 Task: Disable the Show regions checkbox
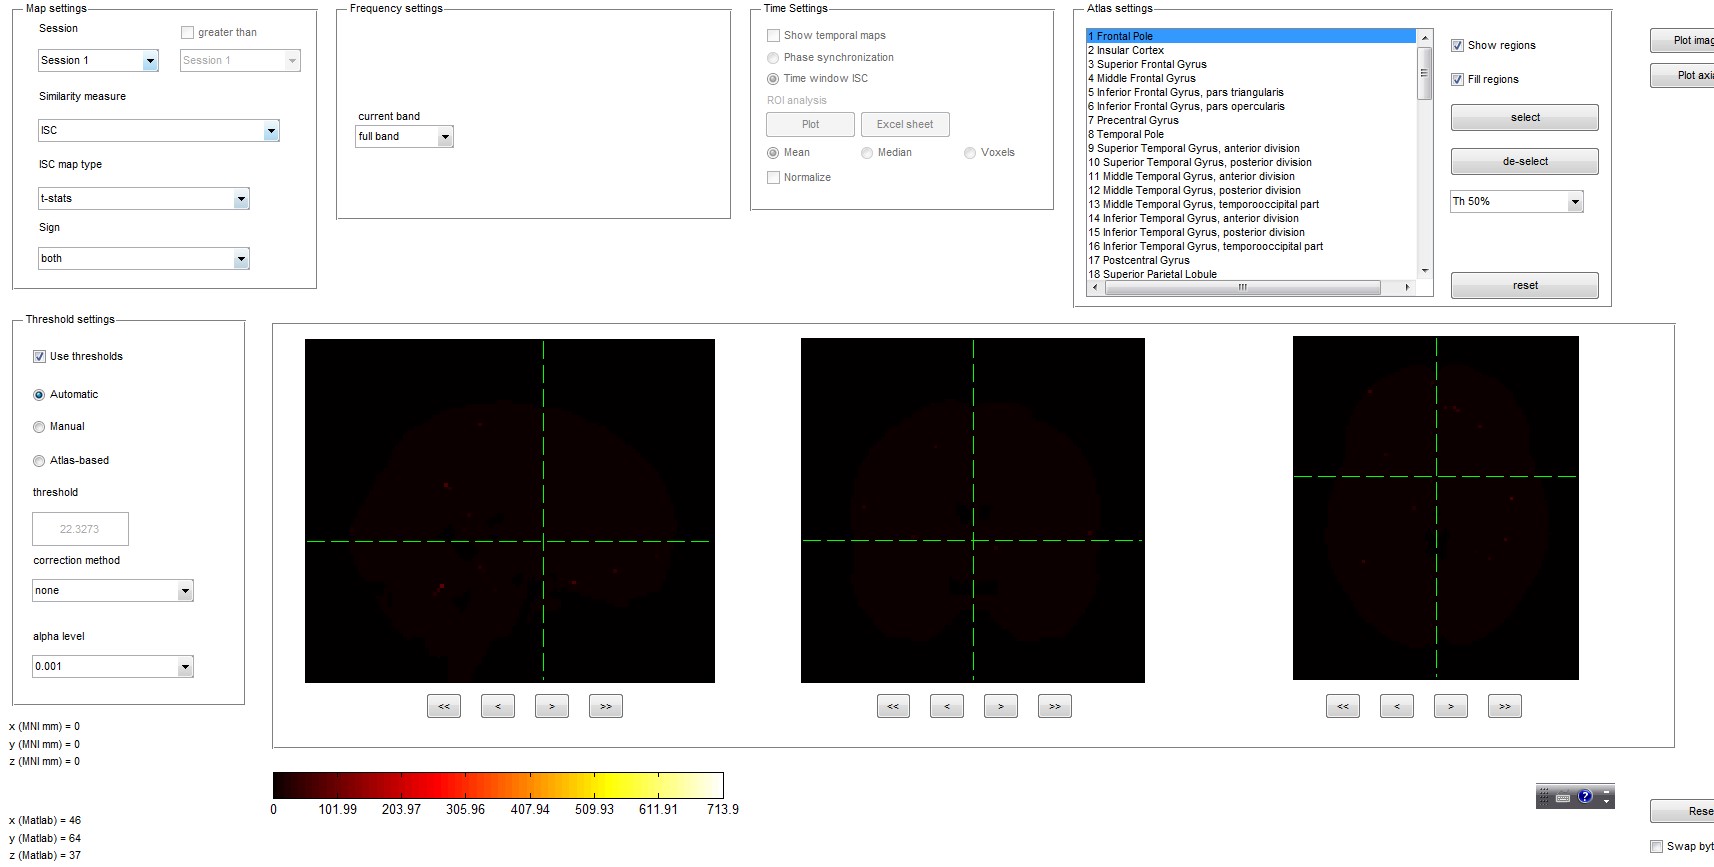(1458, 46)
